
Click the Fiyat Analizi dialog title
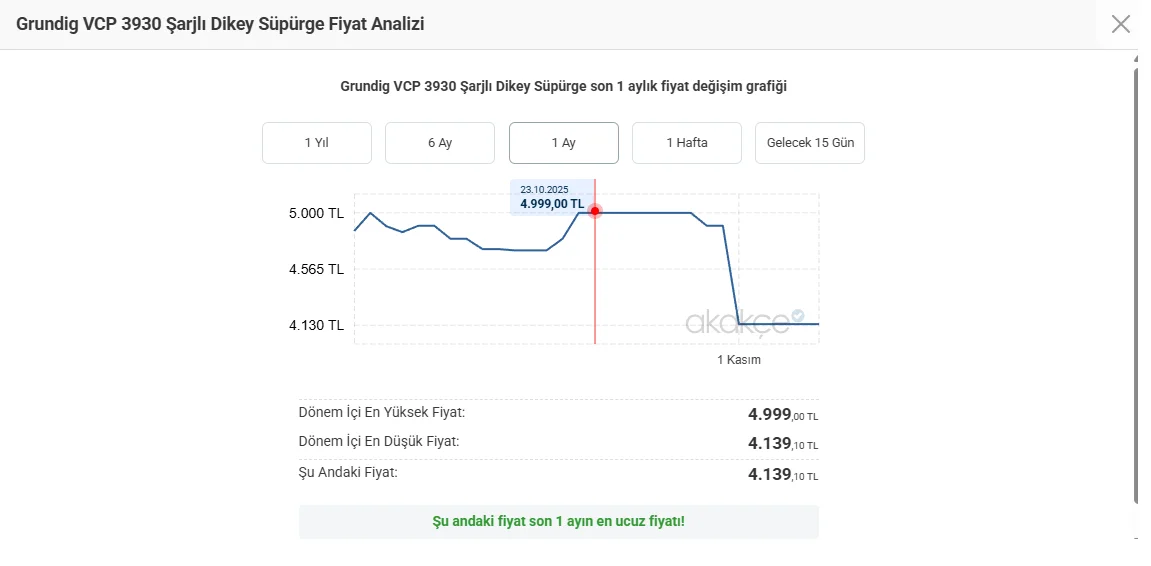click(x=220, y=24)
